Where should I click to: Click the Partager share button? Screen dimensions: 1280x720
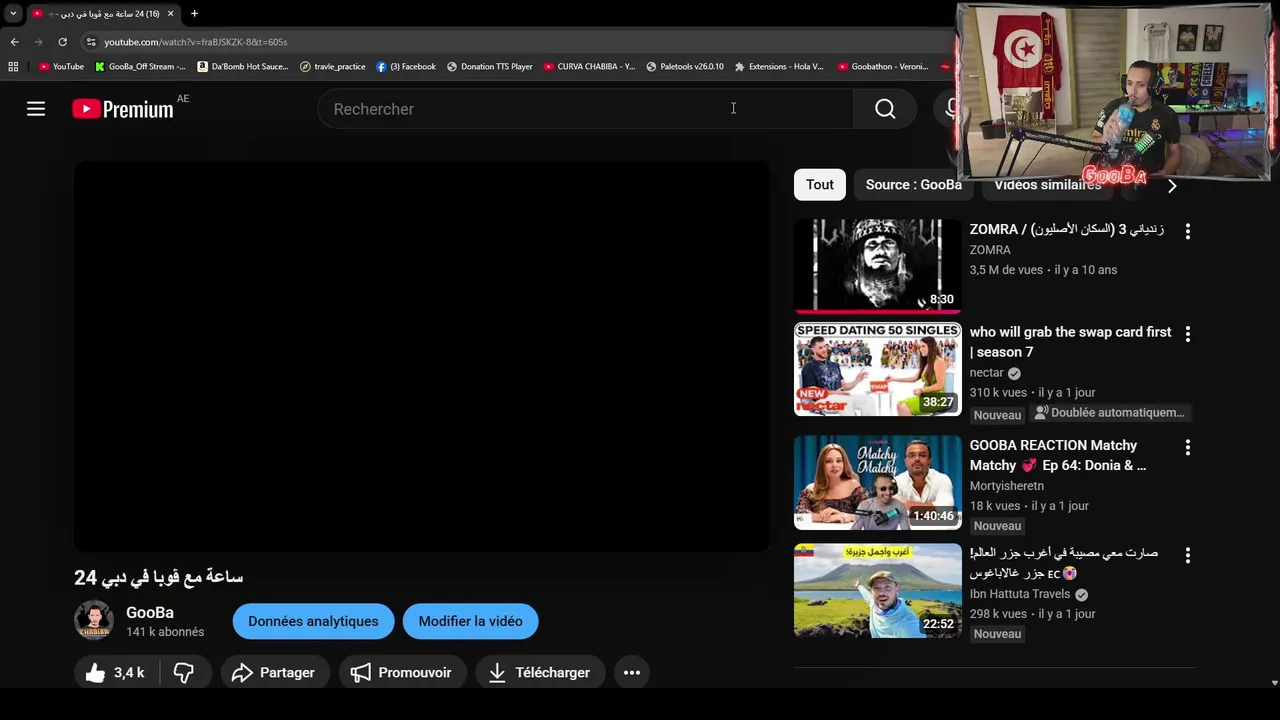click(273, 673)
